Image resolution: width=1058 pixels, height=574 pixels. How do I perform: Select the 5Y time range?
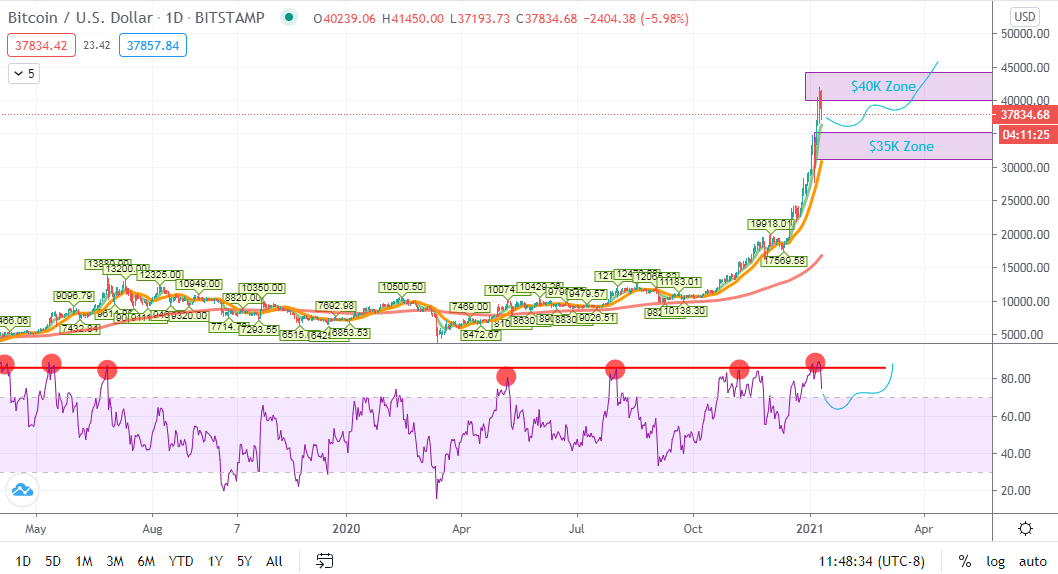click(x=244, y=561)
